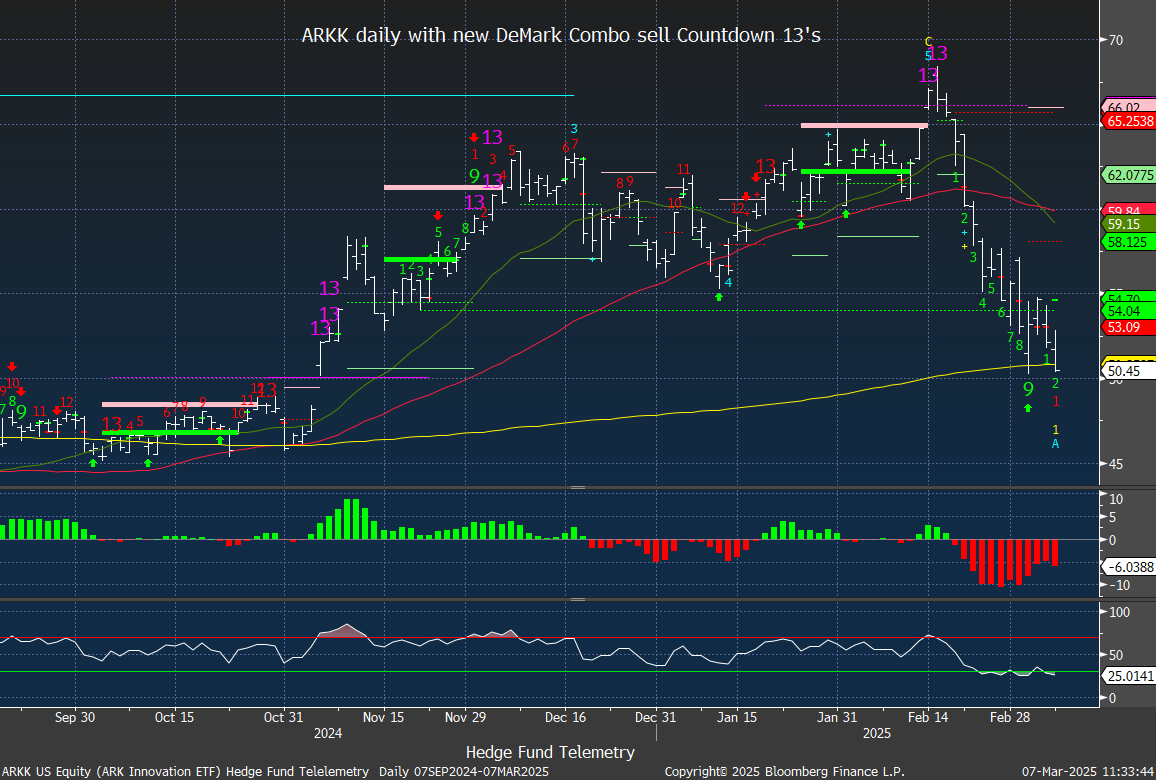The height and width of the screenshot is (780, 1156).
Task: Select the Nov 29 date label
Action: [x=465, y=717]
